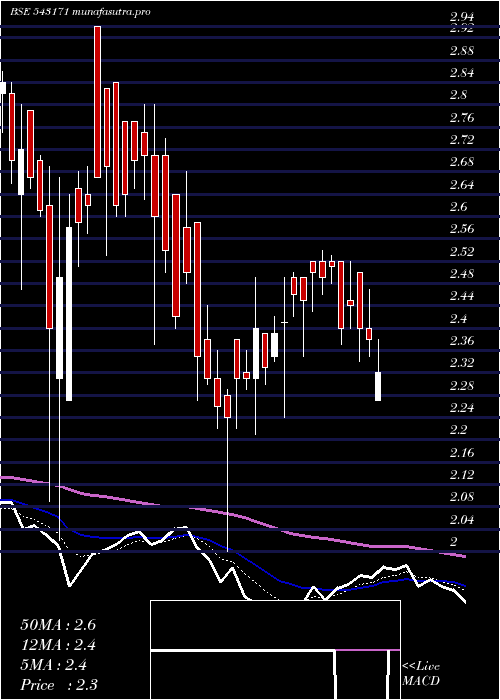Click the 2.4 price axis label
The height and width of the screenshot is (700, 500).
pyautogui.click(x=458, y=319)
